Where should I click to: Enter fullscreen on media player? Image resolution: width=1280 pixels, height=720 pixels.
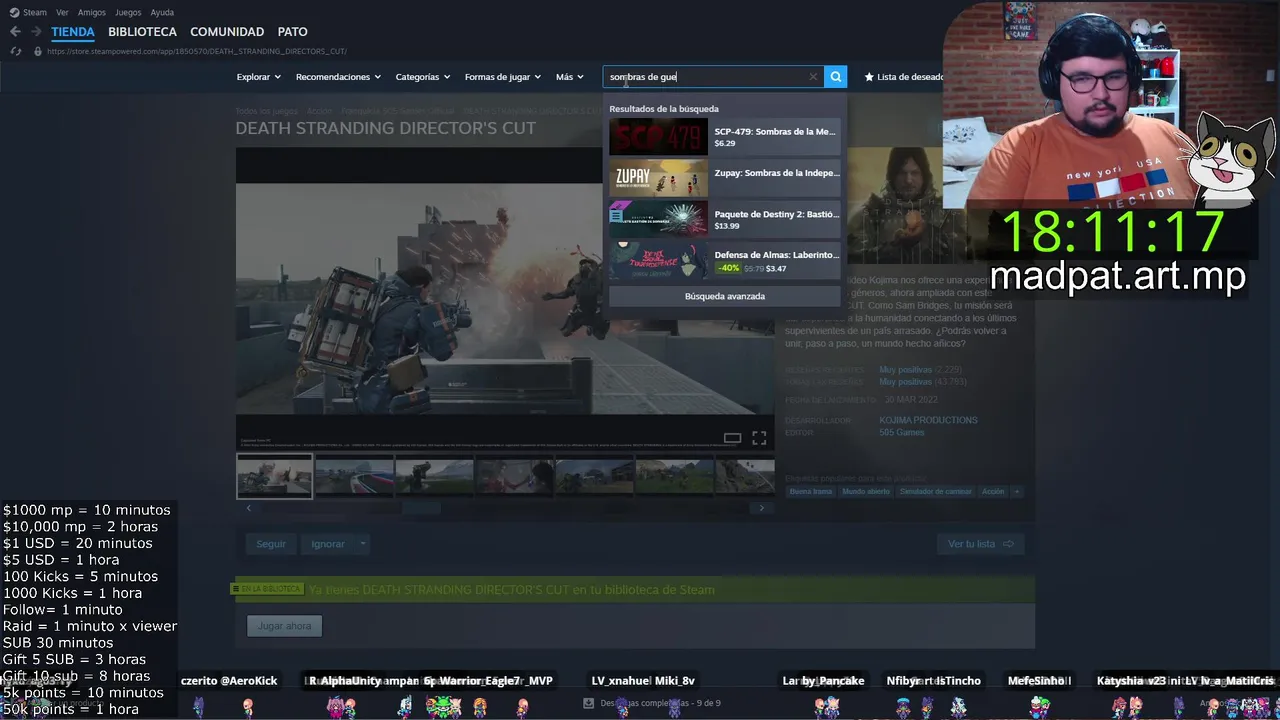tap(759, 438)
